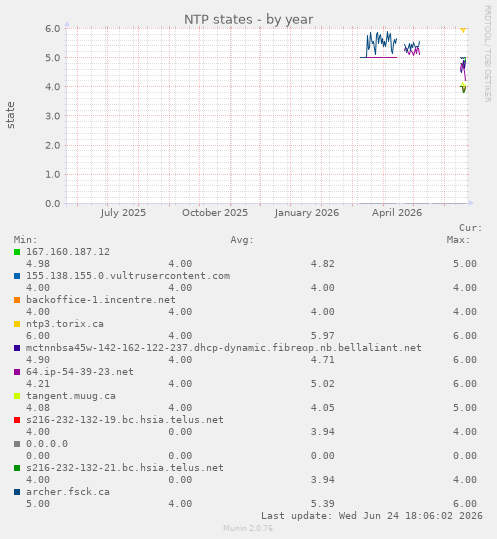Click the gray swatch for 0.0.0.0
Viewport: 497px width, 539px height.
17,444
